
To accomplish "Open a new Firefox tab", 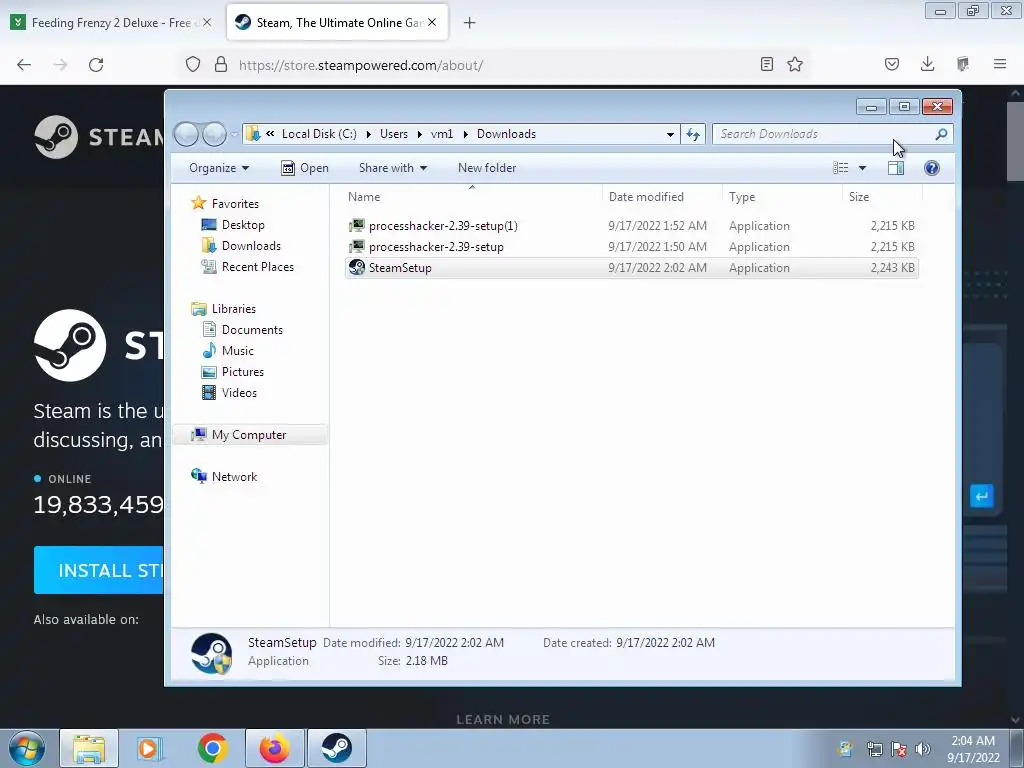I will click(470, 24).
